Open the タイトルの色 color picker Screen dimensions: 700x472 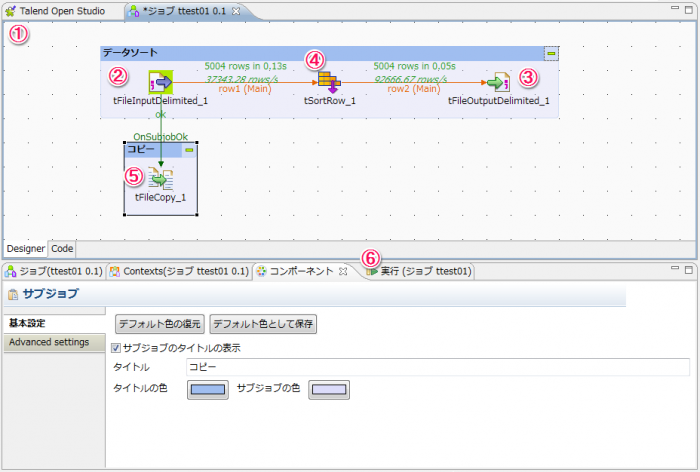(x=208, y=389)
